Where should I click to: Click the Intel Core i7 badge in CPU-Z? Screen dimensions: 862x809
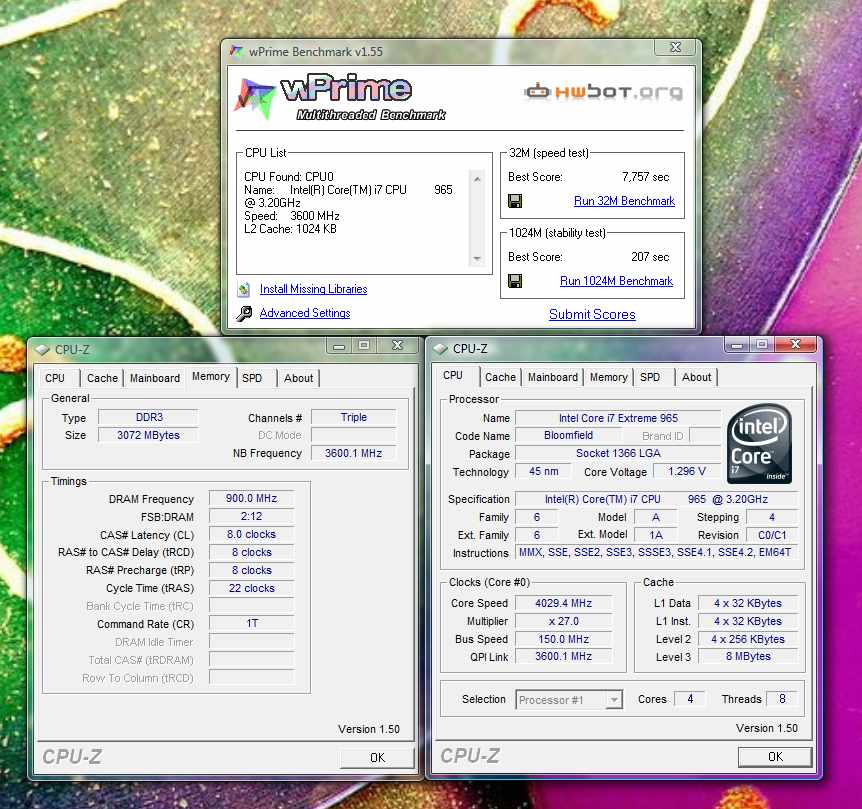click(x=759, y=444)
